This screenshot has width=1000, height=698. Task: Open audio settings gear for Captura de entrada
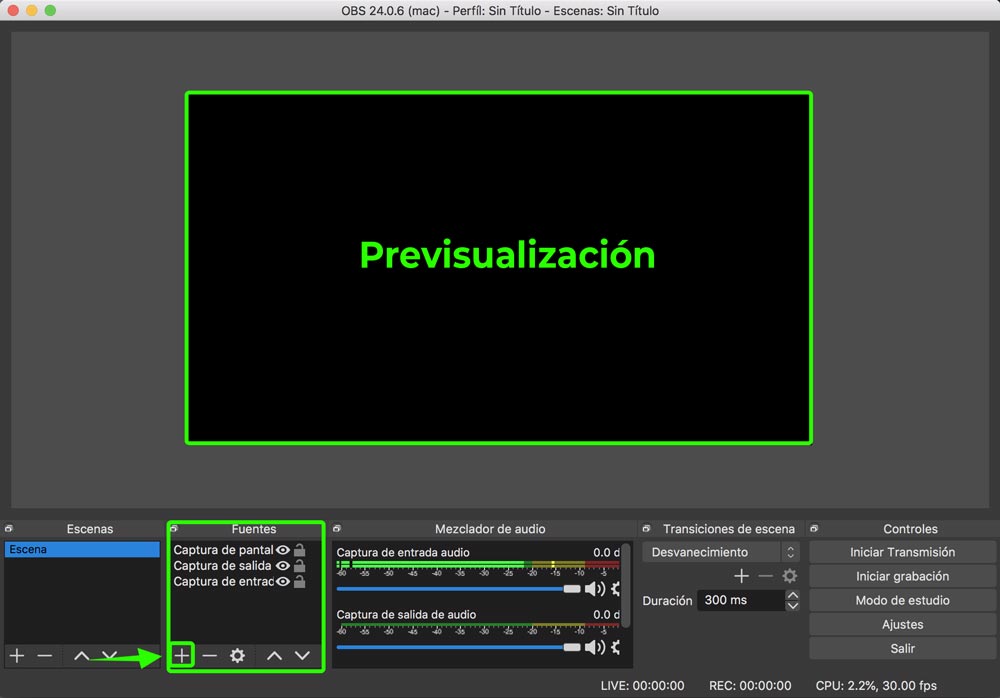pyautogui.click(x=615, y=589)
